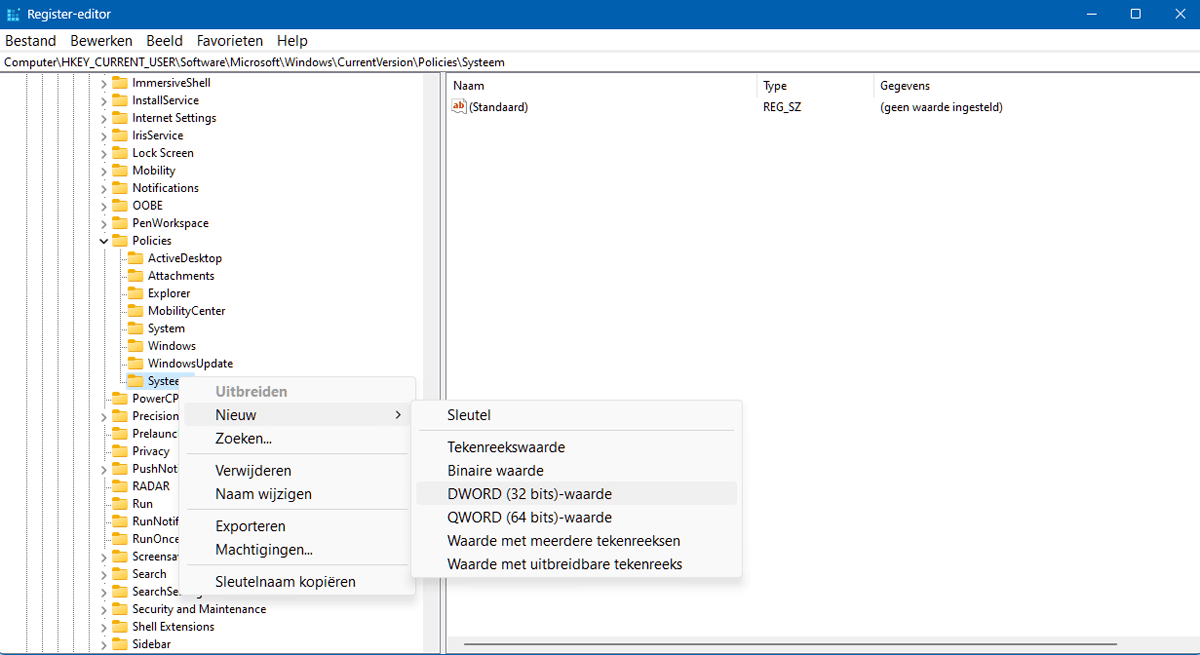Screen dimensions: 1200x655
Task: Click the MobilityCenter folder icon
Action: tap(136, 311)
